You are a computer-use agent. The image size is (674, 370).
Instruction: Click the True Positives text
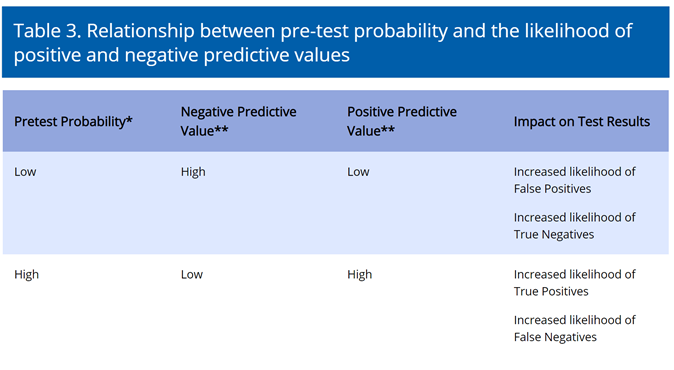click(x=551, y=291)
